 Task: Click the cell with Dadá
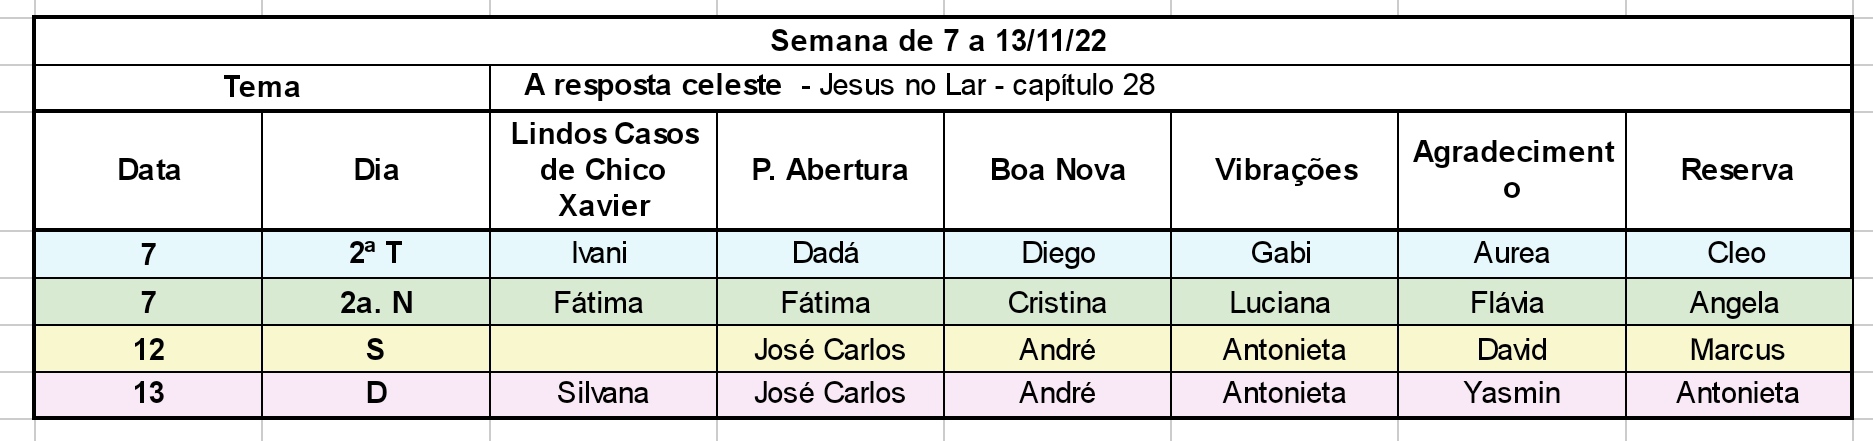click(x=830, y=253)
